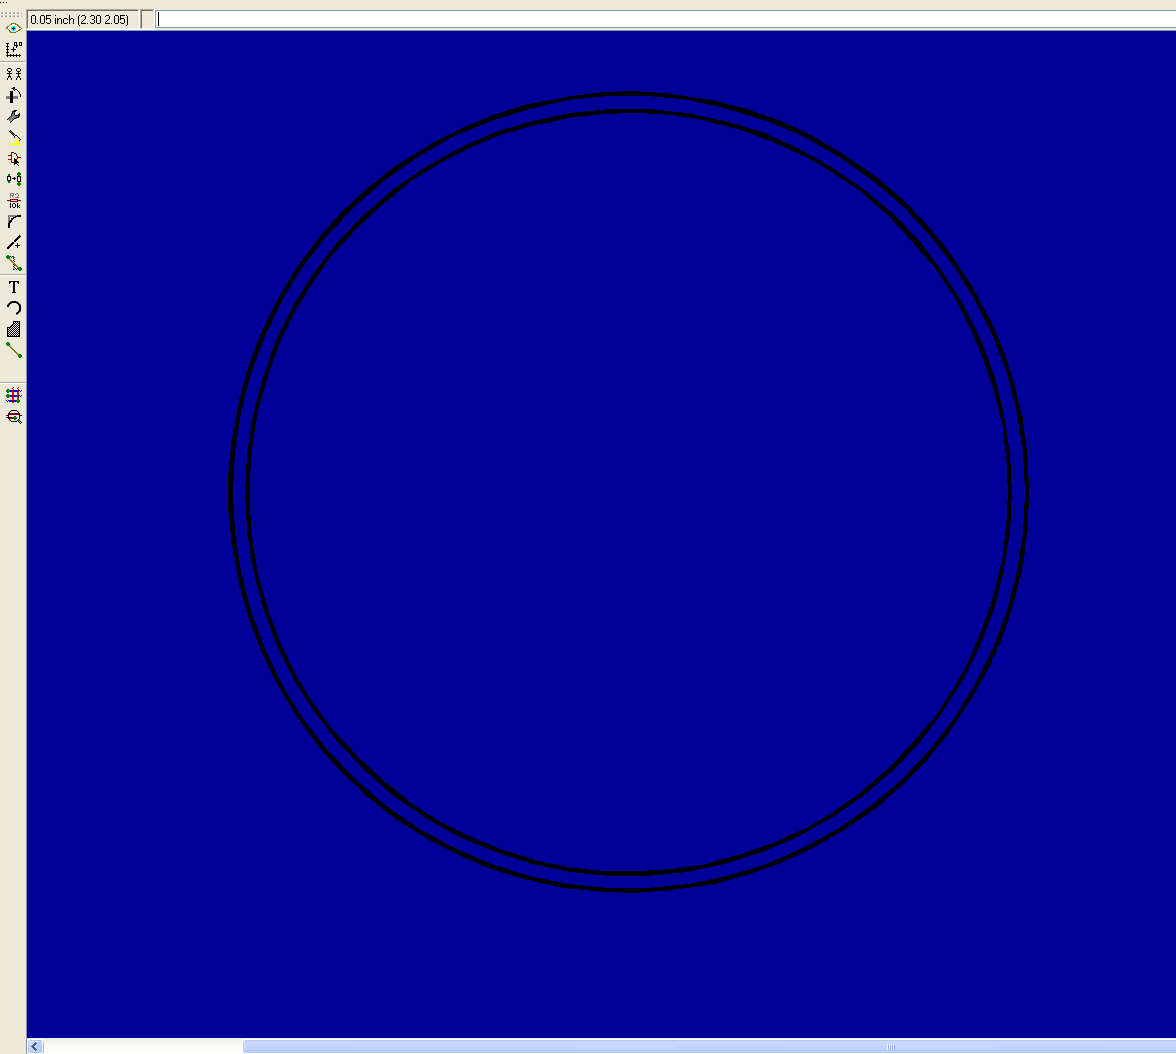Select the Arc drawing tool
1176x1054 pixels.
[x=14, y=308]
